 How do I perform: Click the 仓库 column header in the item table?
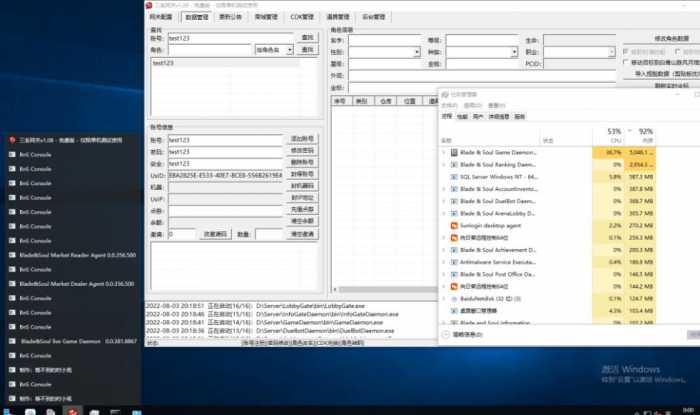[x=386, y=101]
